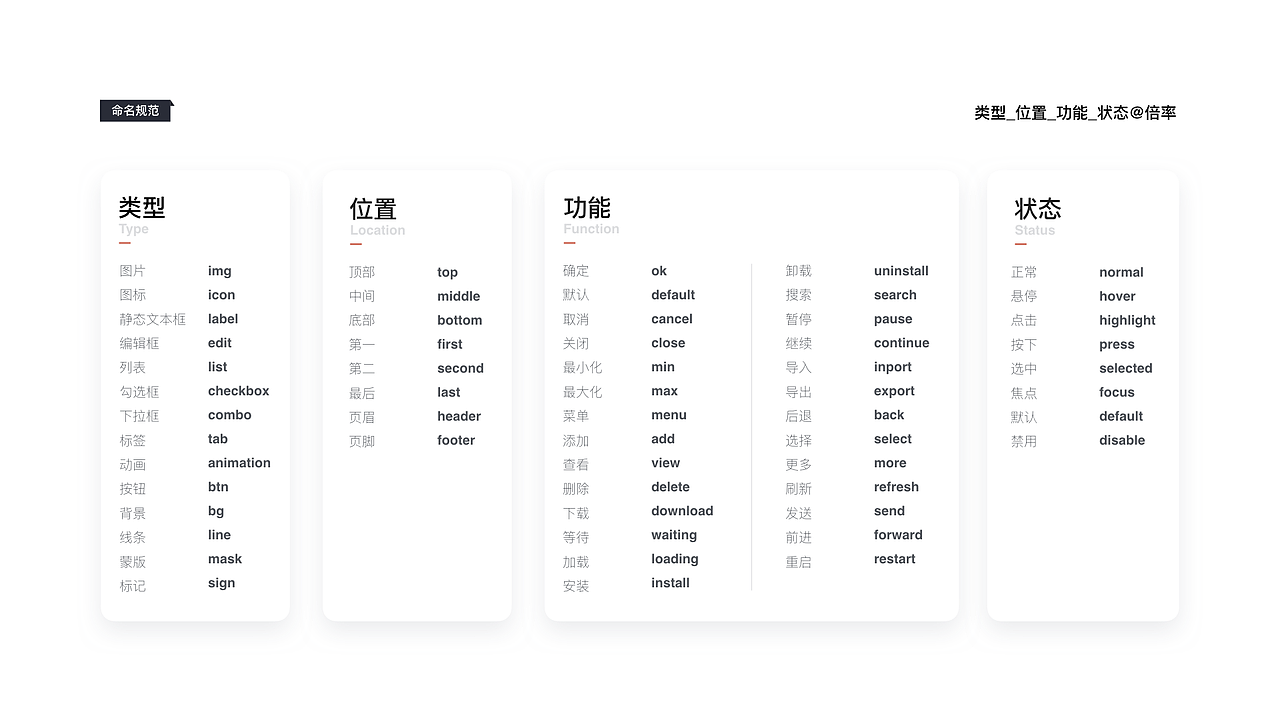Click the 'bg' entry
The width and height of the screenshot is (1280, 720).
(x=216, y=511)
